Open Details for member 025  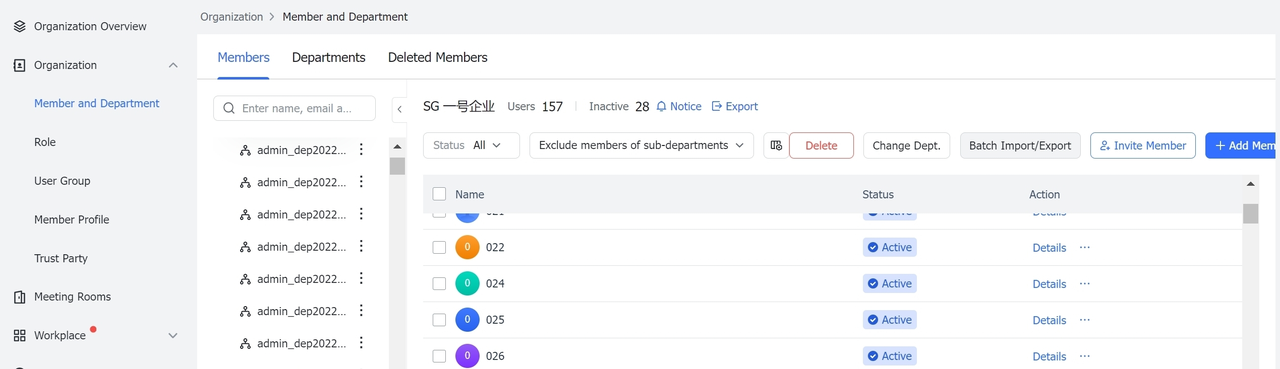[x=1049, y=320]
